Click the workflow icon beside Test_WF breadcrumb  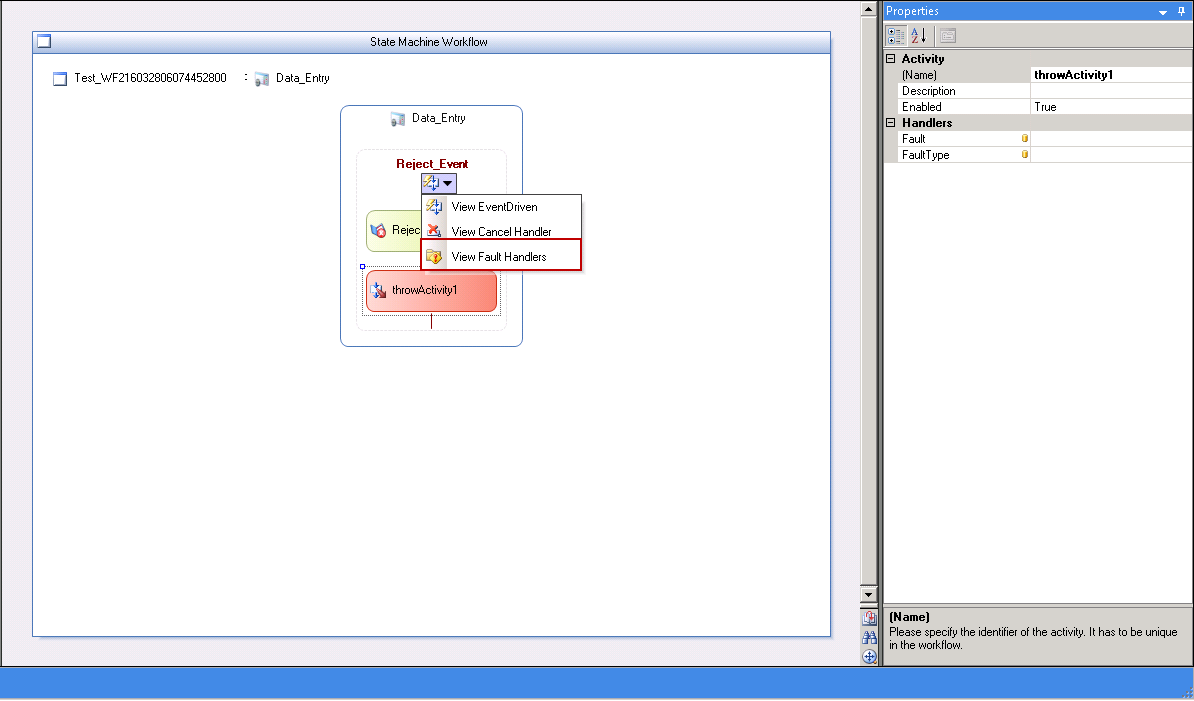(59, 78)
